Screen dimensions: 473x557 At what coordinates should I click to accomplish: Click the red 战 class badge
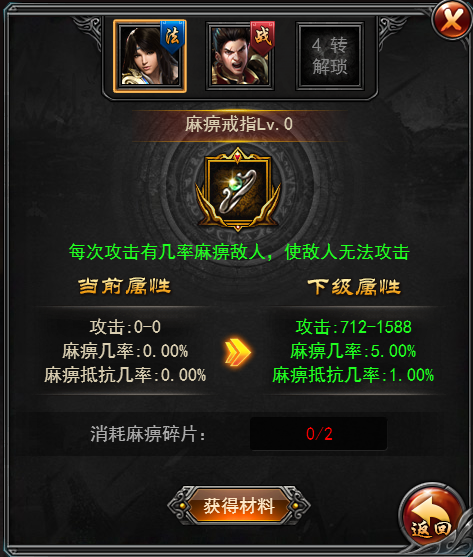pyautogui.click(x=262, y=37)
